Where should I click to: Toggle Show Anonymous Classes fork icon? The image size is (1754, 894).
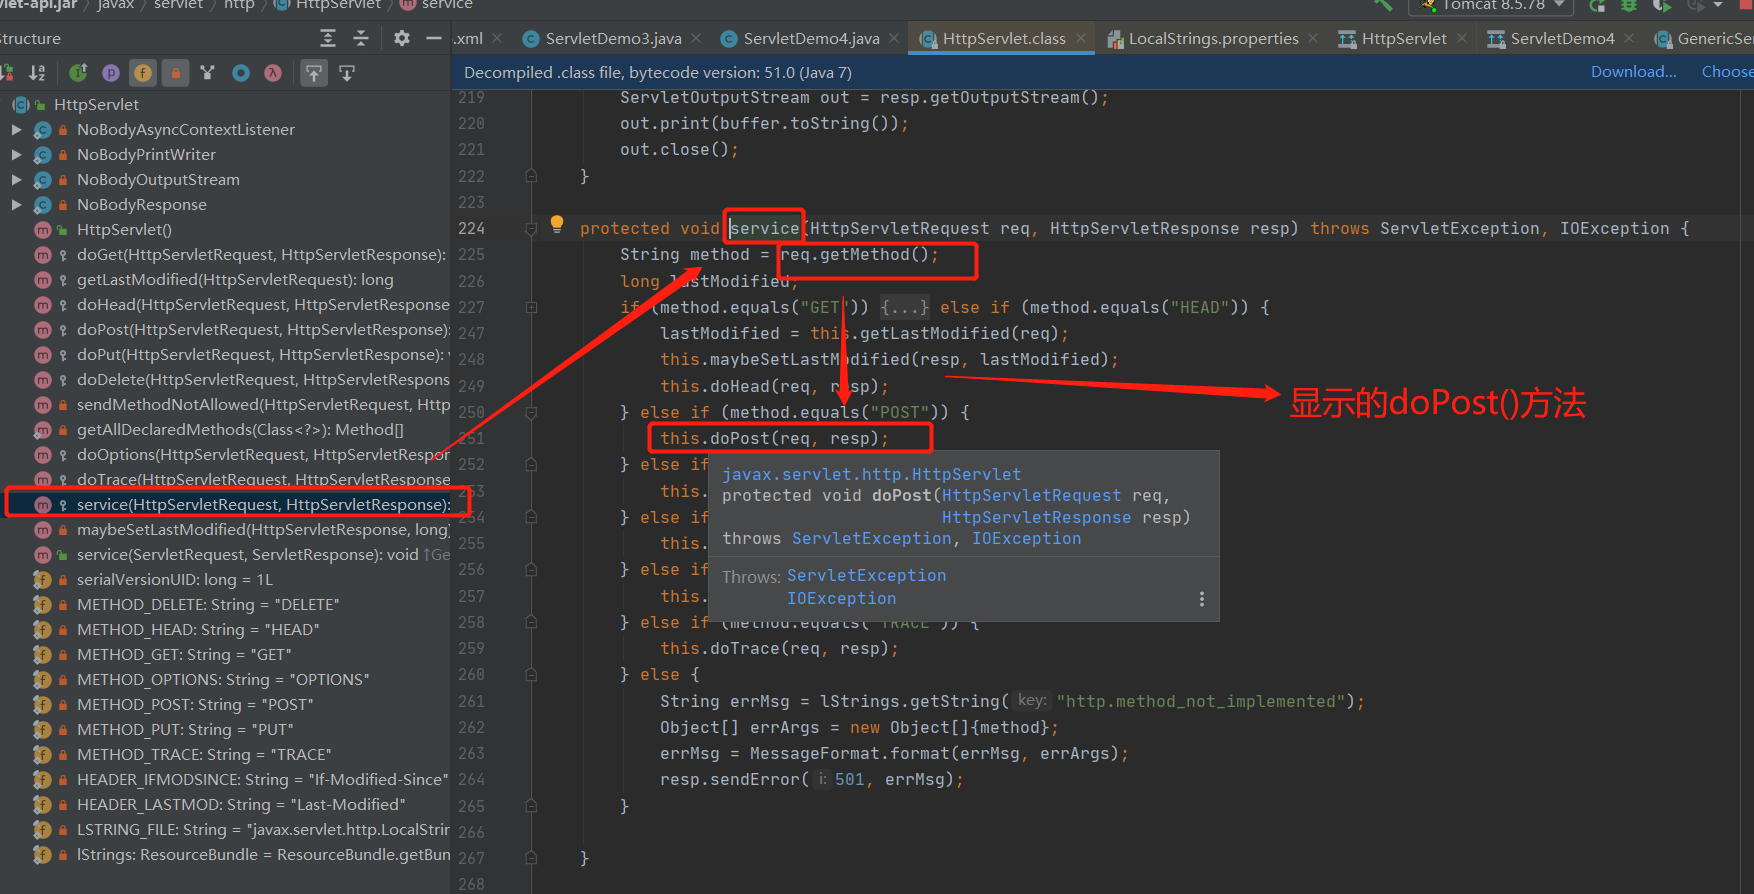coord(208,73)
